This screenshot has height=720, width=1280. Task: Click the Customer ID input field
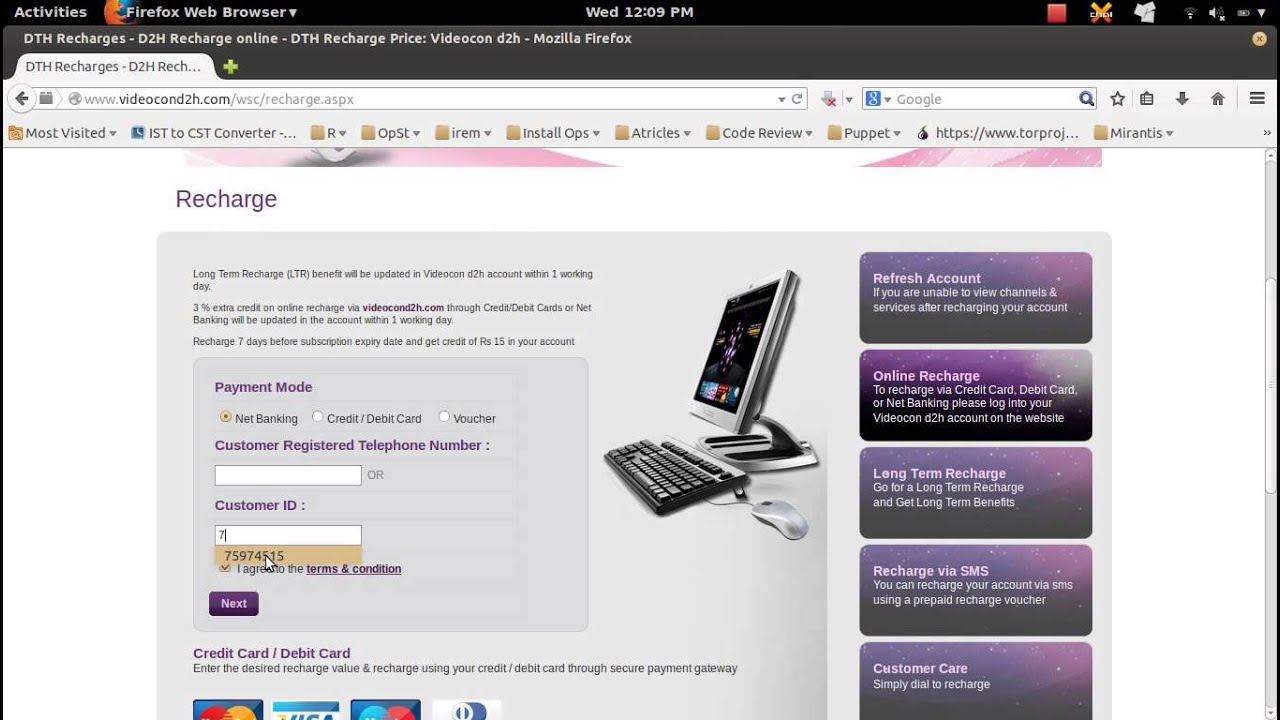coord(288,535)
